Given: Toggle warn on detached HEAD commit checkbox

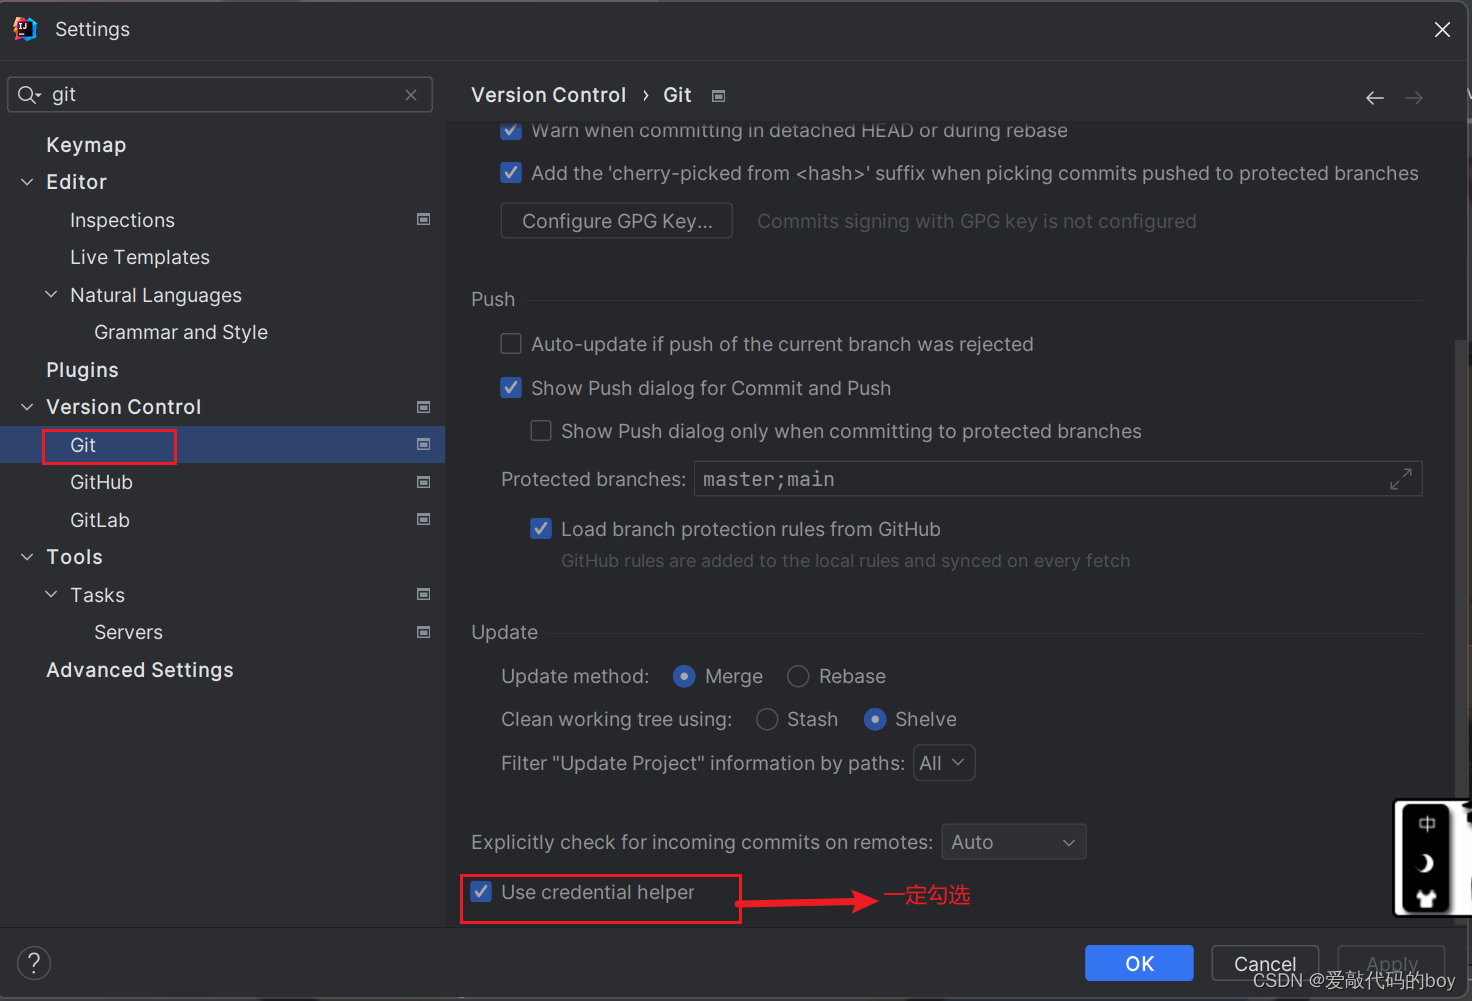Looking at the screenshot, I should [x=511, y=130].
